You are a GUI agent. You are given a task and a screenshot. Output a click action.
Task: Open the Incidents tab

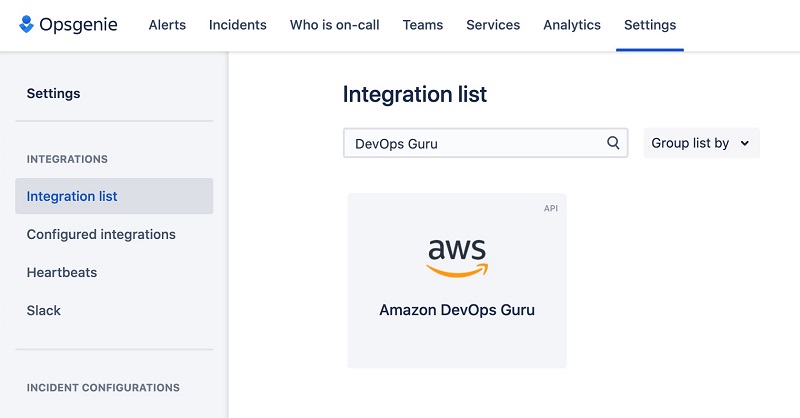238,25
